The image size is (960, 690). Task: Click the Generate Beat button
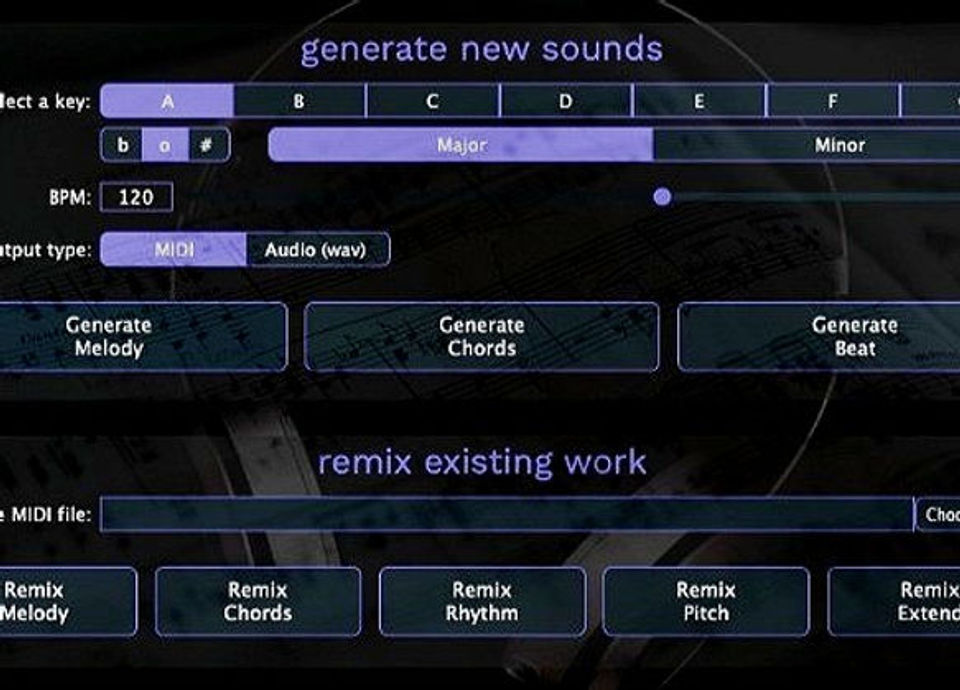pyautogui.click(x=819, y=337)
